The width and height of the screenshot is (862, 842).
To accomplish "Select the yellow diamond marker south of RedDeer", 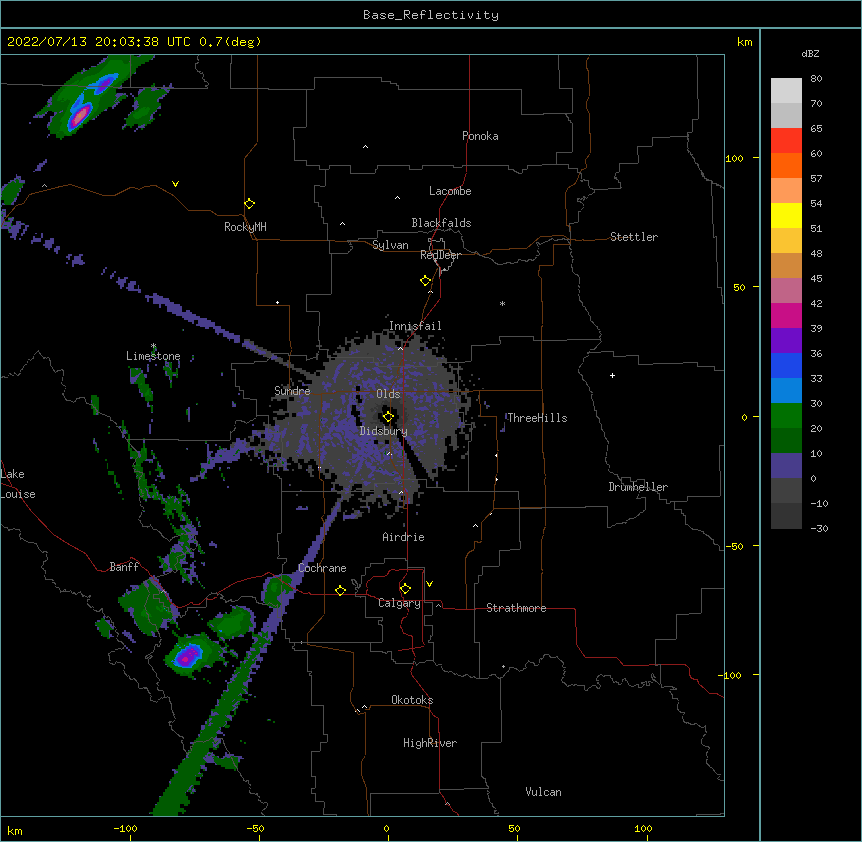I will [x=425, y=280].
